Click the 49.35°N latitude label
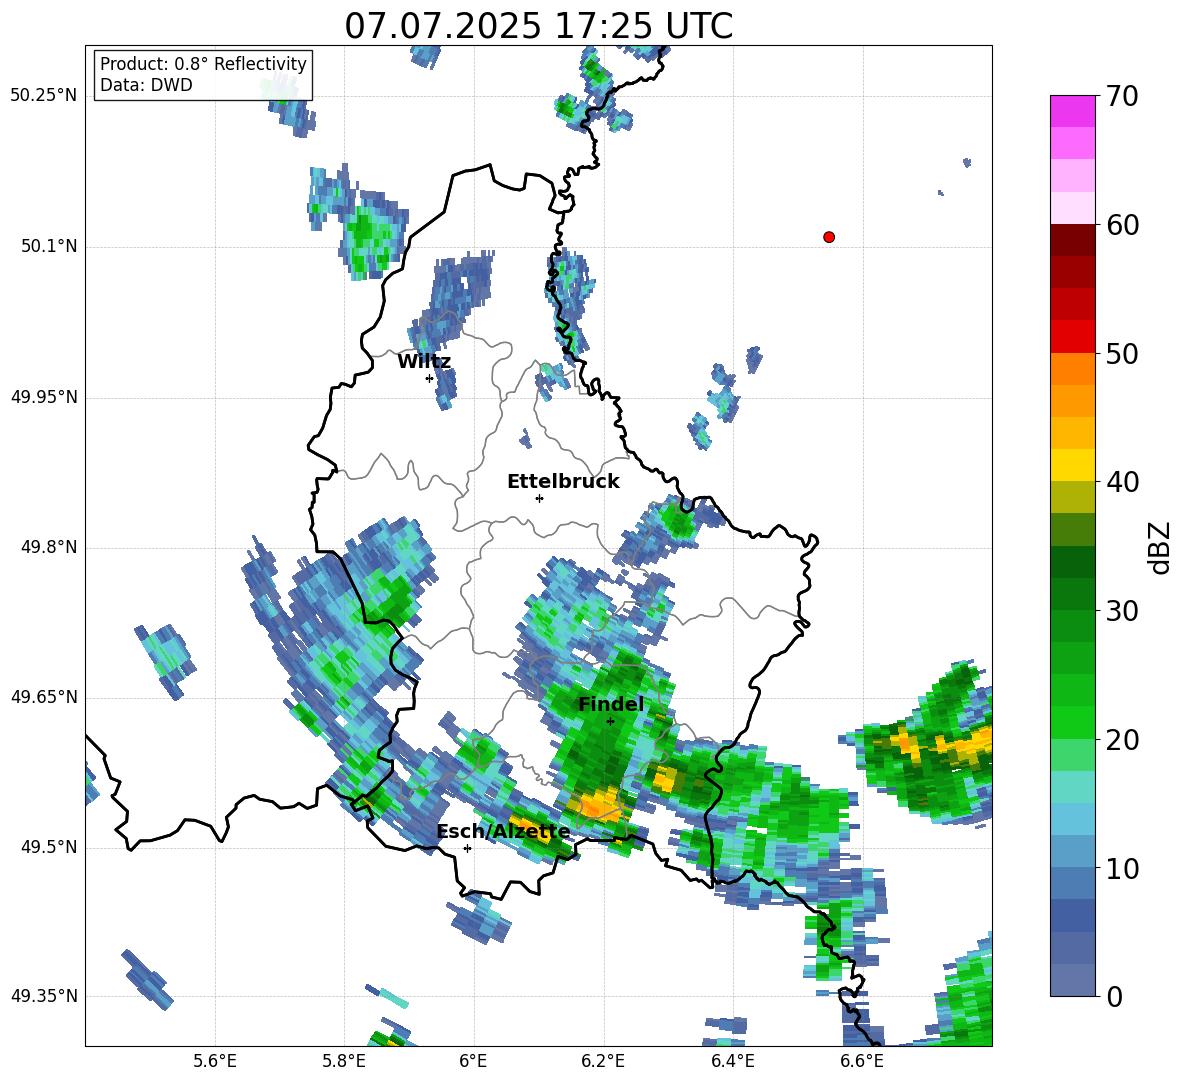 (x=44, y=996)
